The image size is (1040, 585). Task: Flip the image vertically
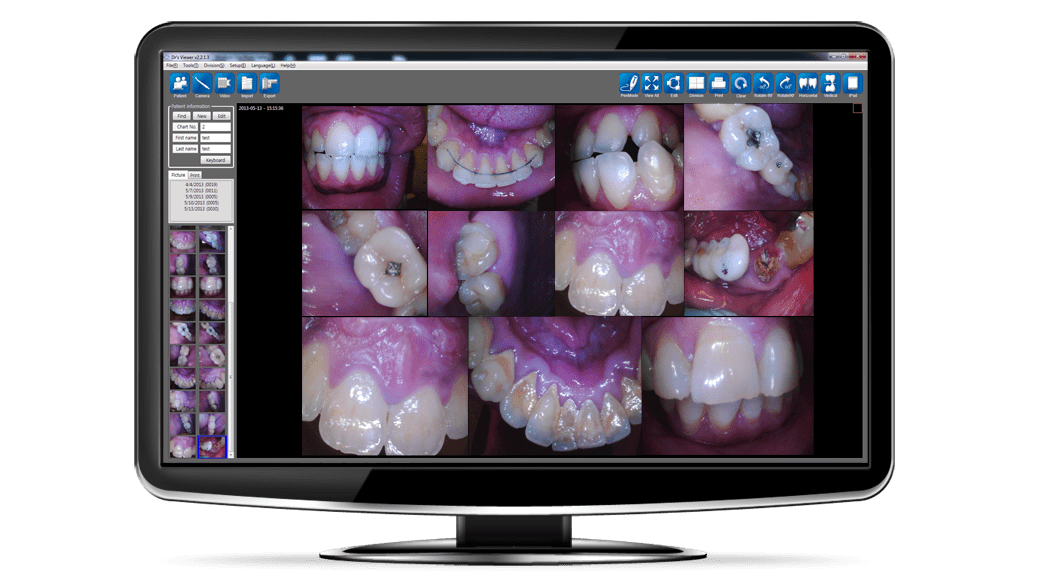pyautogui.click(x=830, y=83)
